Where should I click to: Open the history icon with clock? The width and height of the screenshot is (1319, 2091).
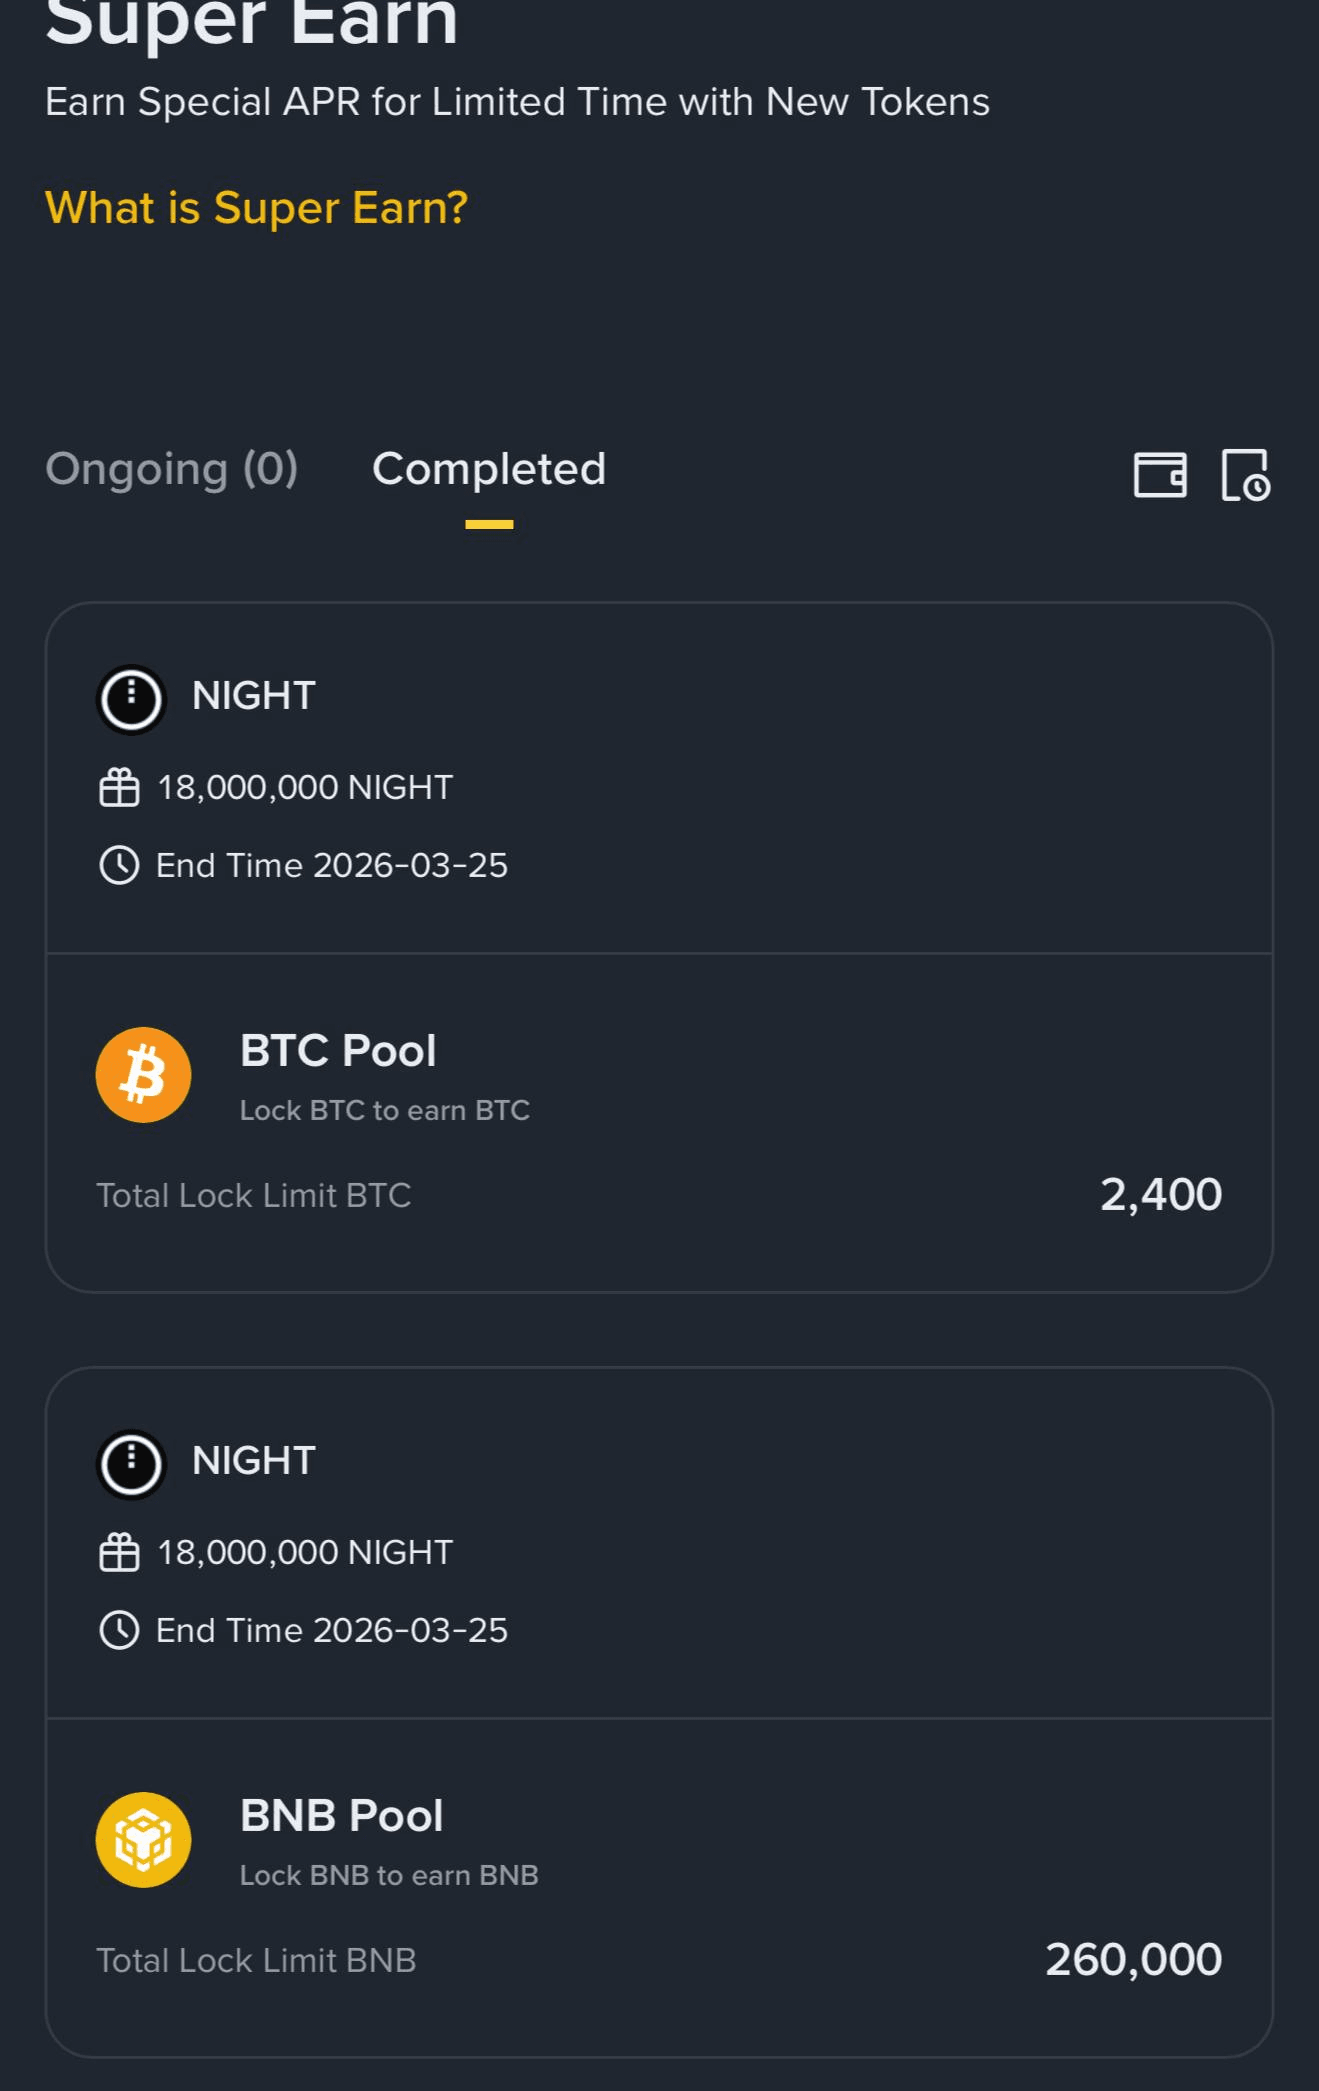[x=1245, y=474]
